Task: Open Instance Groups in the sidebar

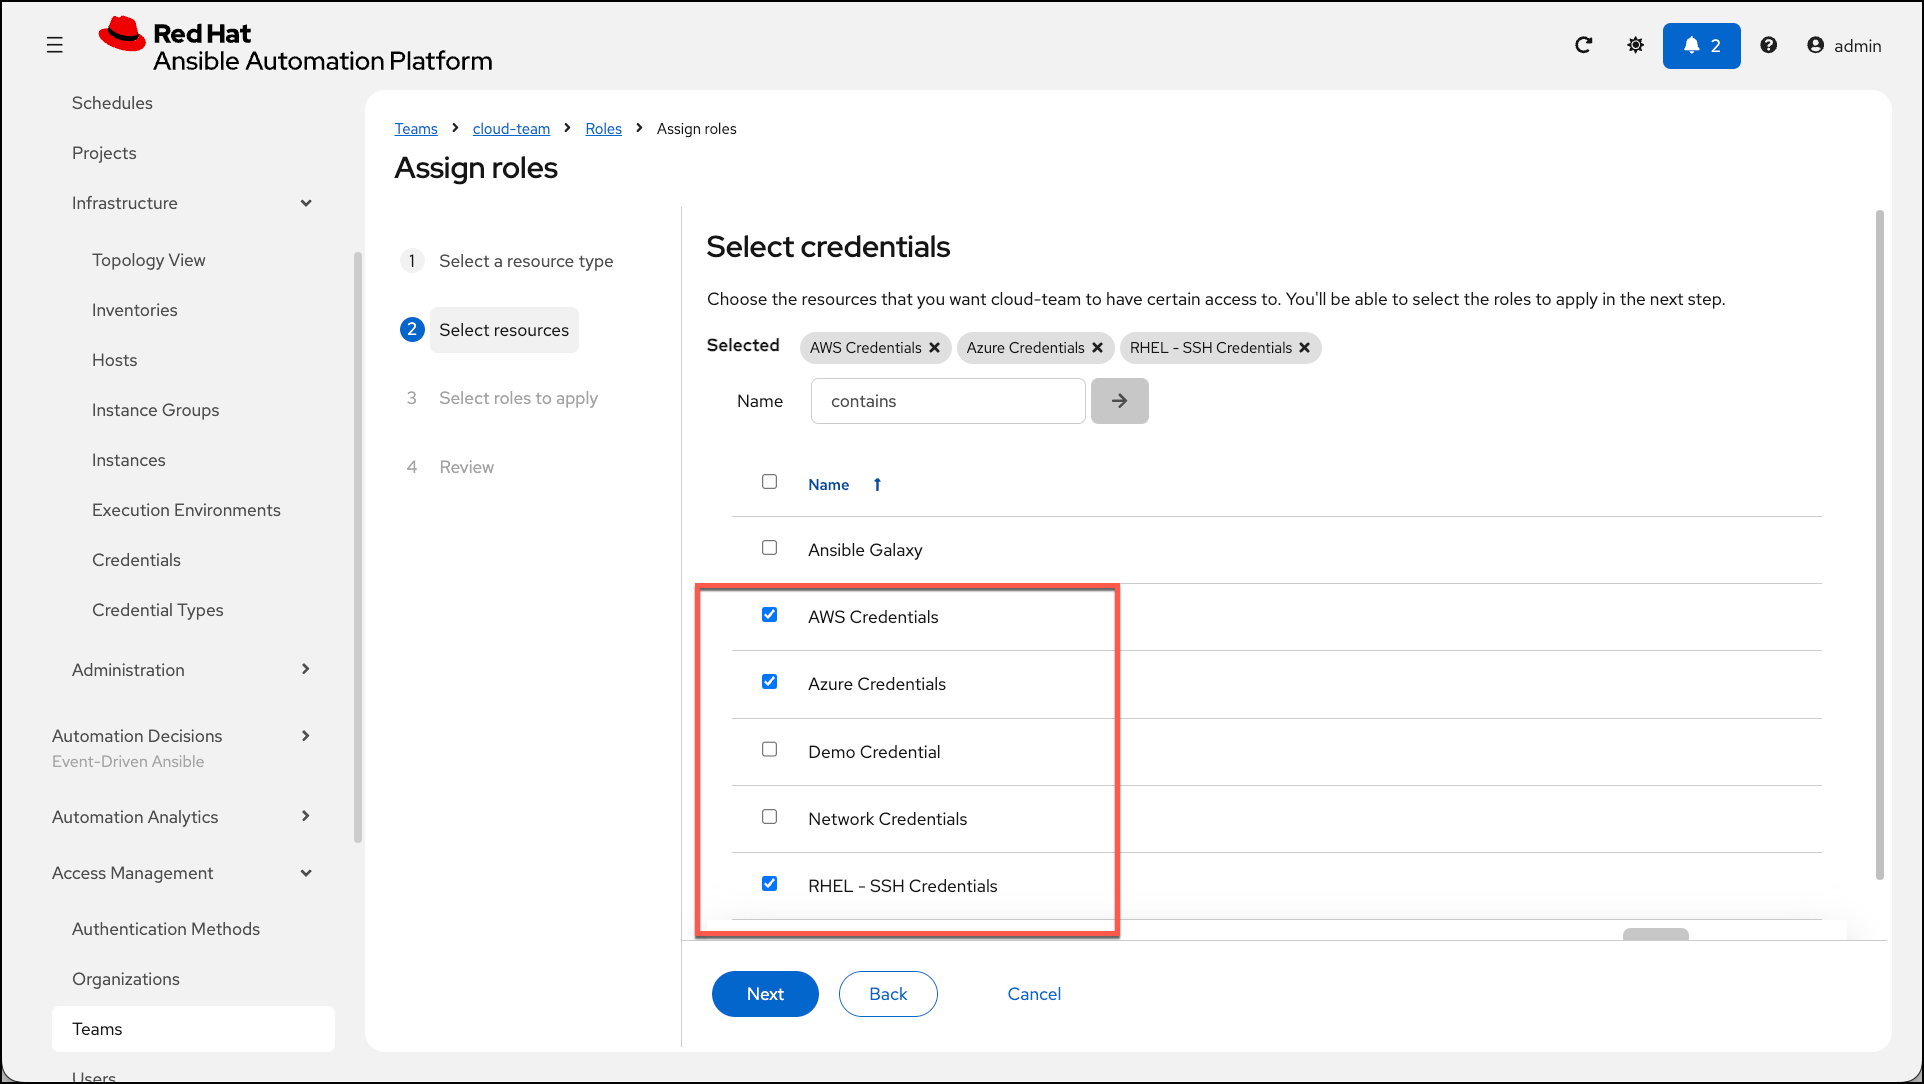Action: pos(156,410)
